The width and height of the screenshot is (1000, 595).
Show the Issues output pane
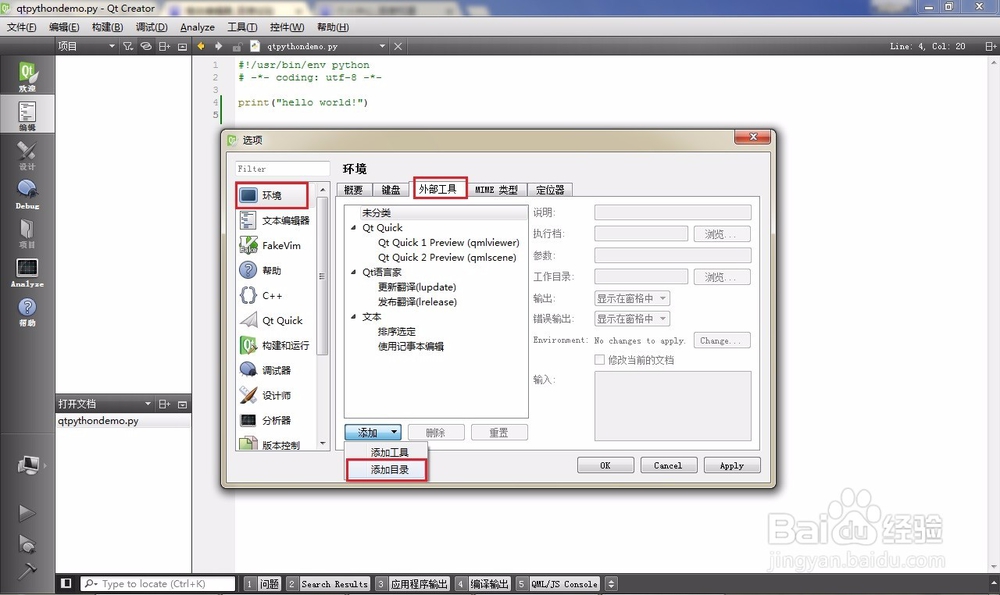262,584
